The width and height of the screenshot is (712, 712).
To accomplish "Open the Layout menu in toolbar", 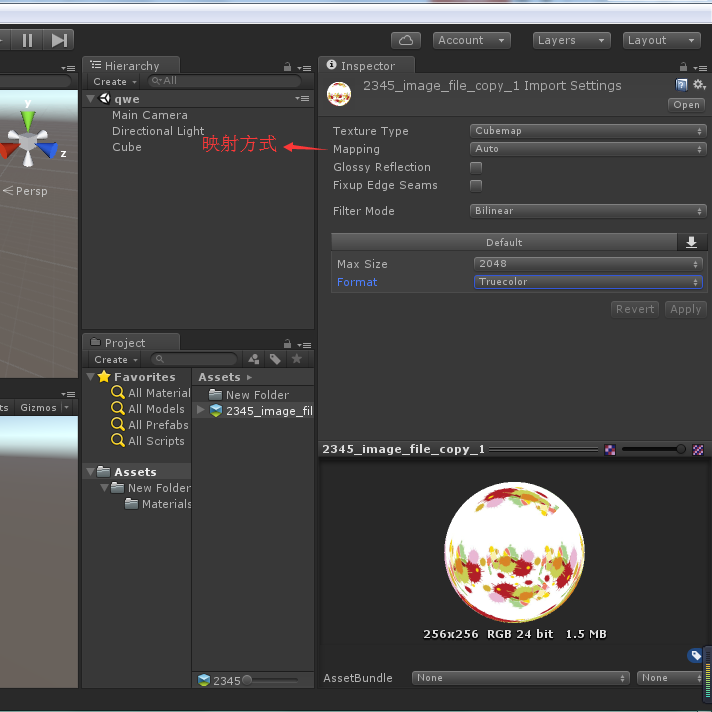I will [x=662, y=40].
